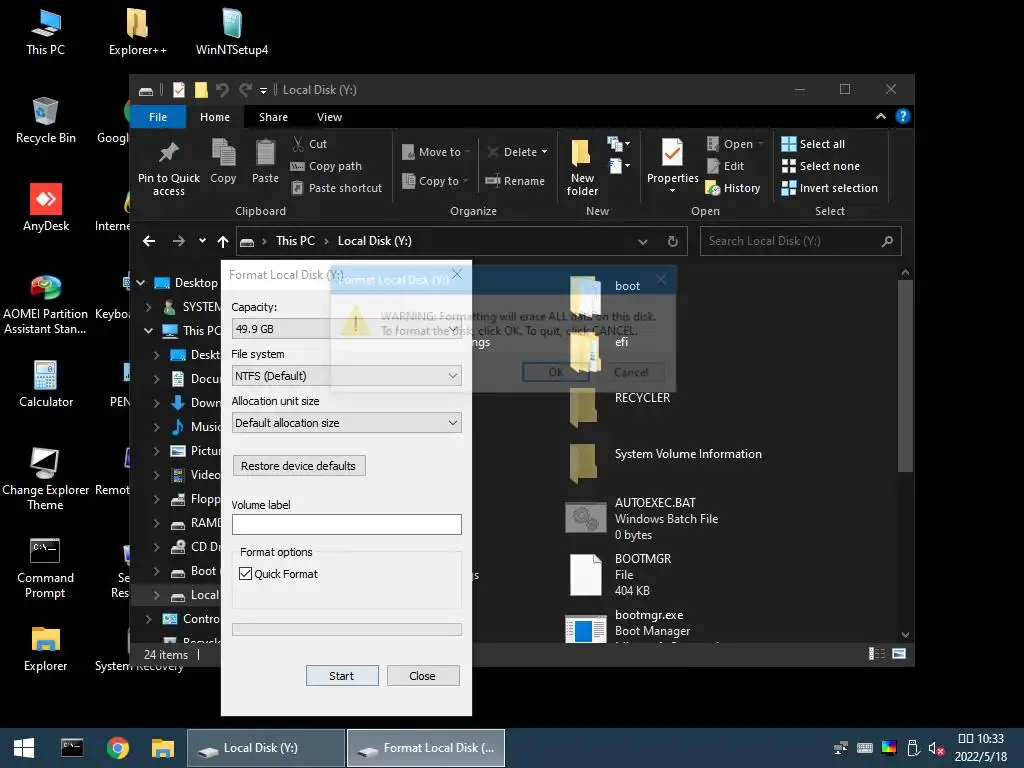
Task: Toggle the Quick Format checkbox
Action: point(246,573)
